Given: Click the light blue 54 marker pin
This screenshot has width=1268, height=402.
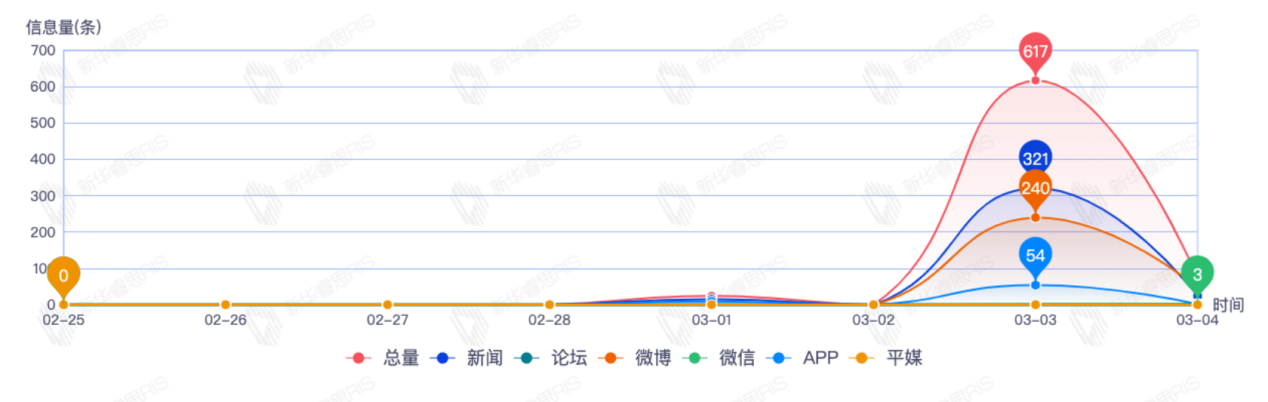Looking at the screenshot, I should 1035,257.
